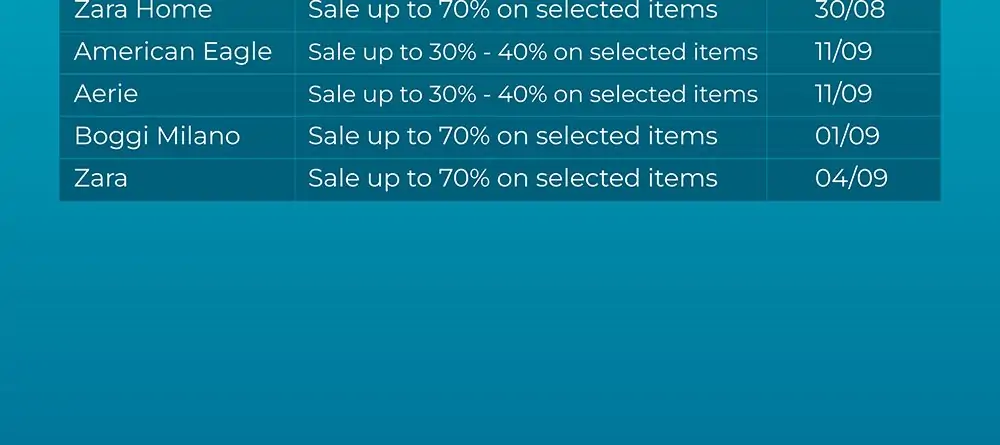The width and height of the screenshot is (1000, 445).
Task: Click the 11/09 date in American Eagle row
Action: [x=843, y=52]
